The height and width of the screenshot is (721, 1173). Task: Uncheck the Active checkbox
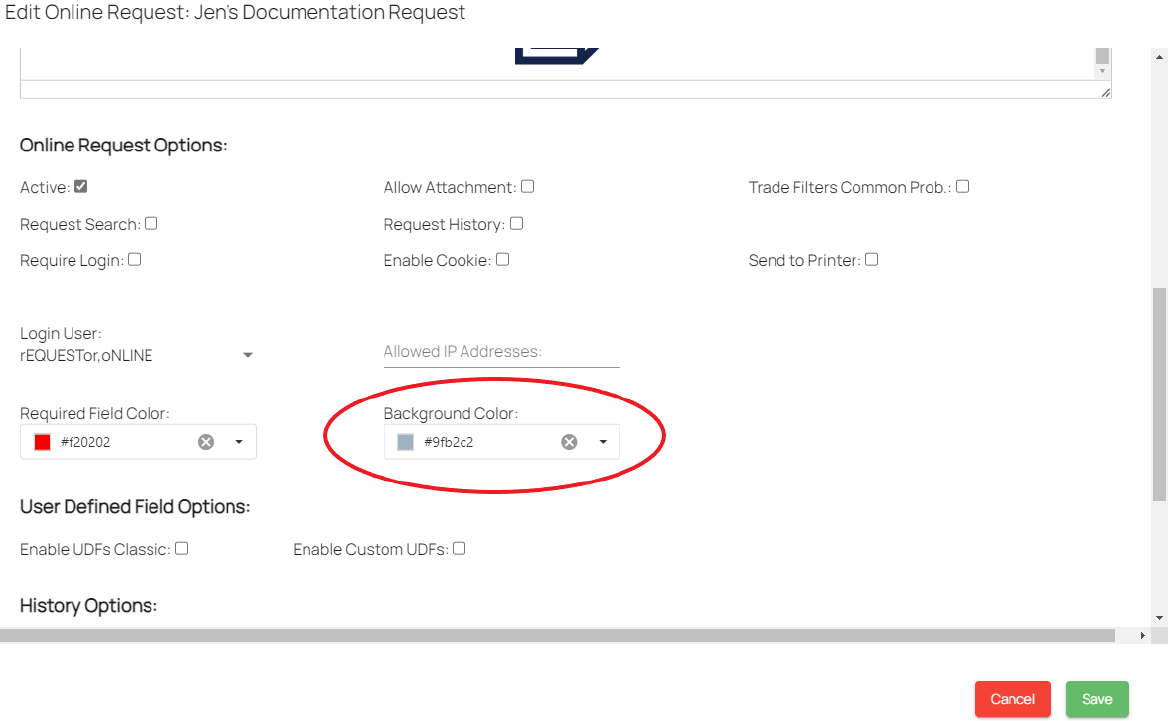pos(78,186)
